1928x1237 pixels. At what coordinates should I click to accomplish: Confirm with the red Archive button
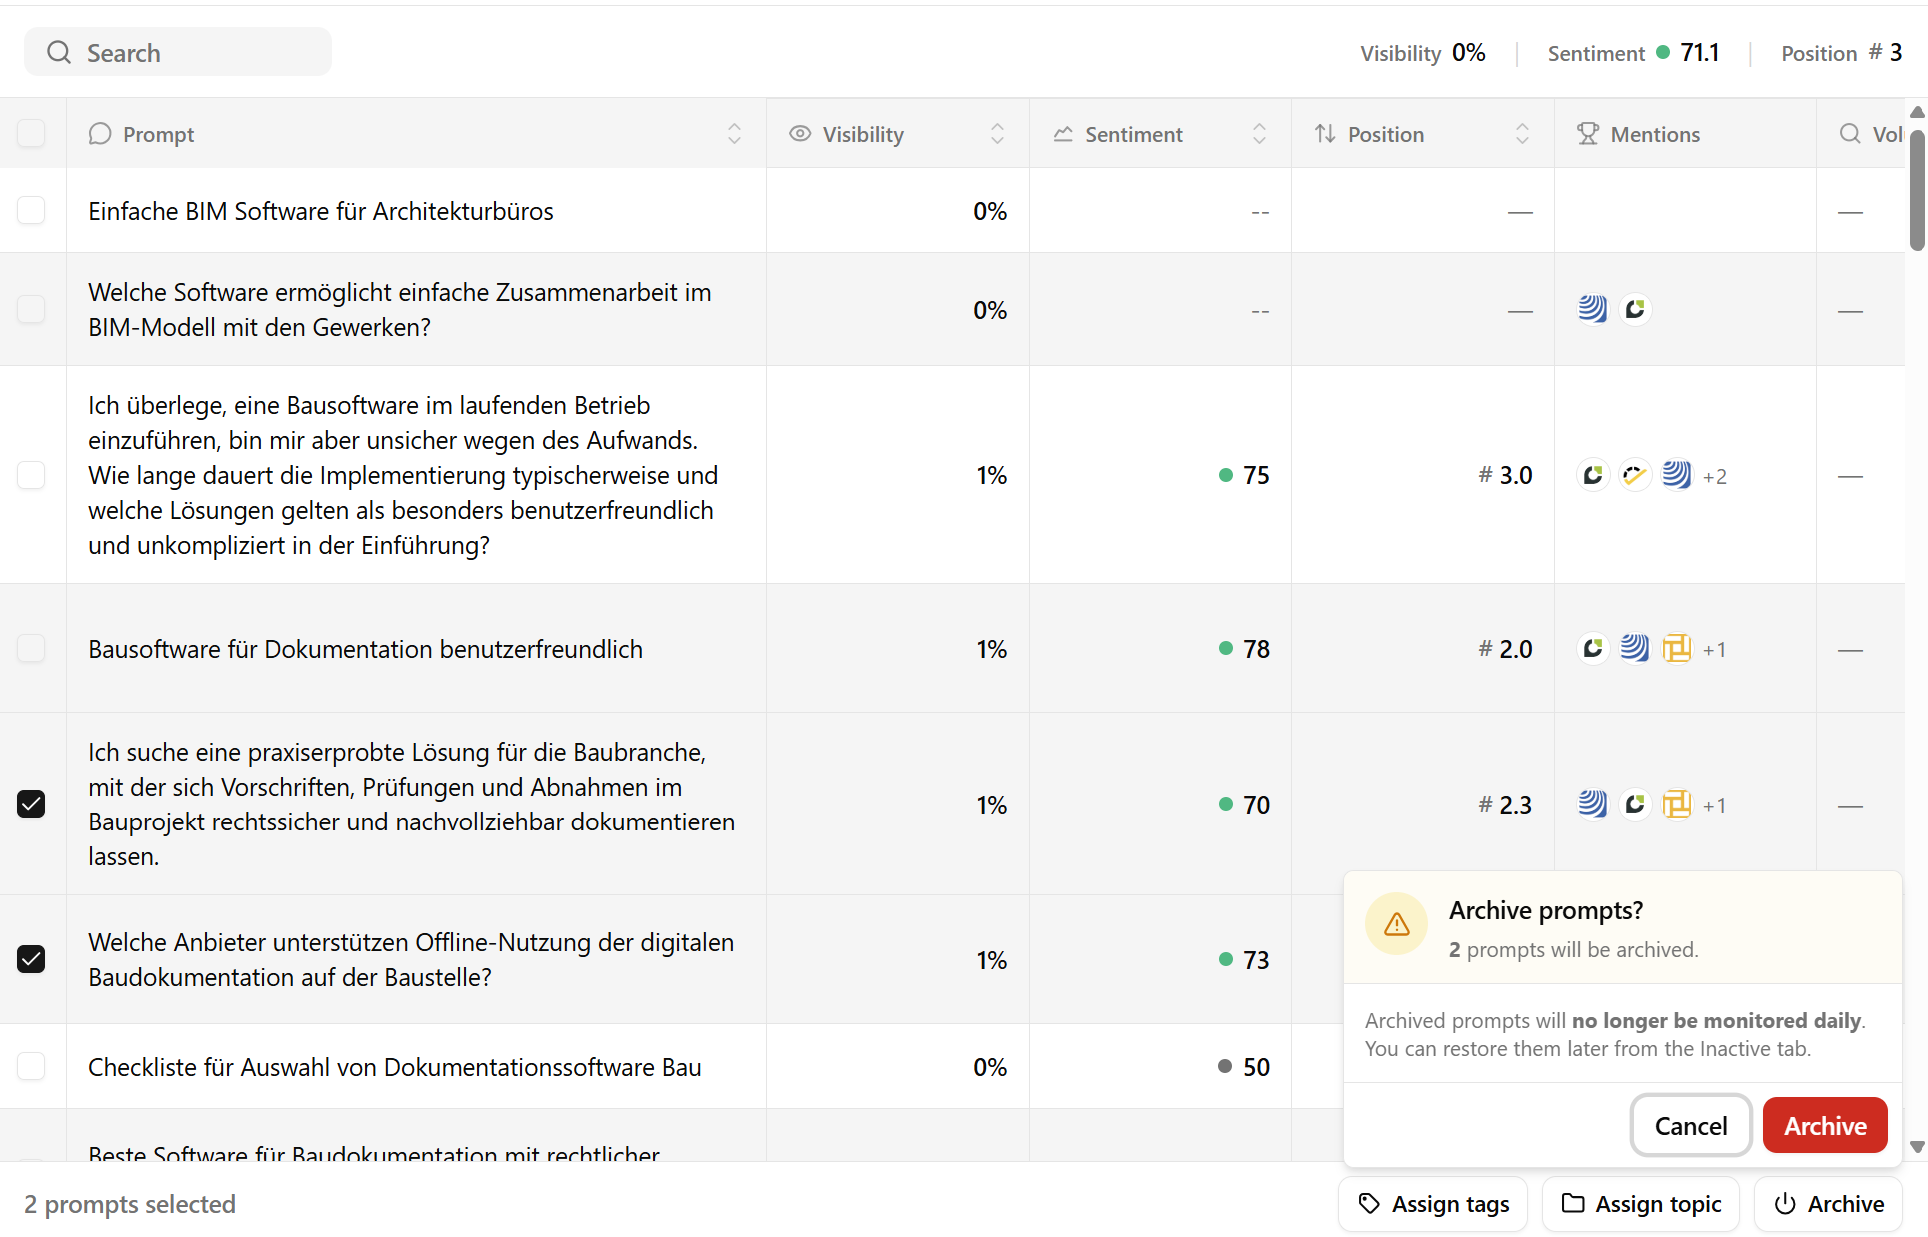click(x=1824, y=1126)
